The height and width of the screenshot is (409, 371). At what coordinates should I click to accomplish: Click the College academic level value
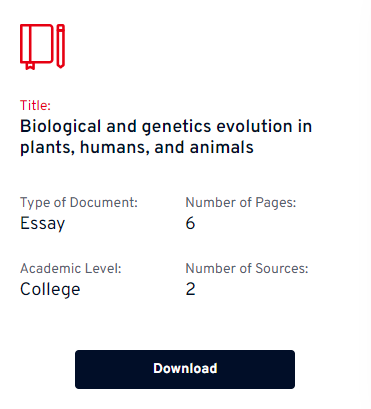click(50, 289)
